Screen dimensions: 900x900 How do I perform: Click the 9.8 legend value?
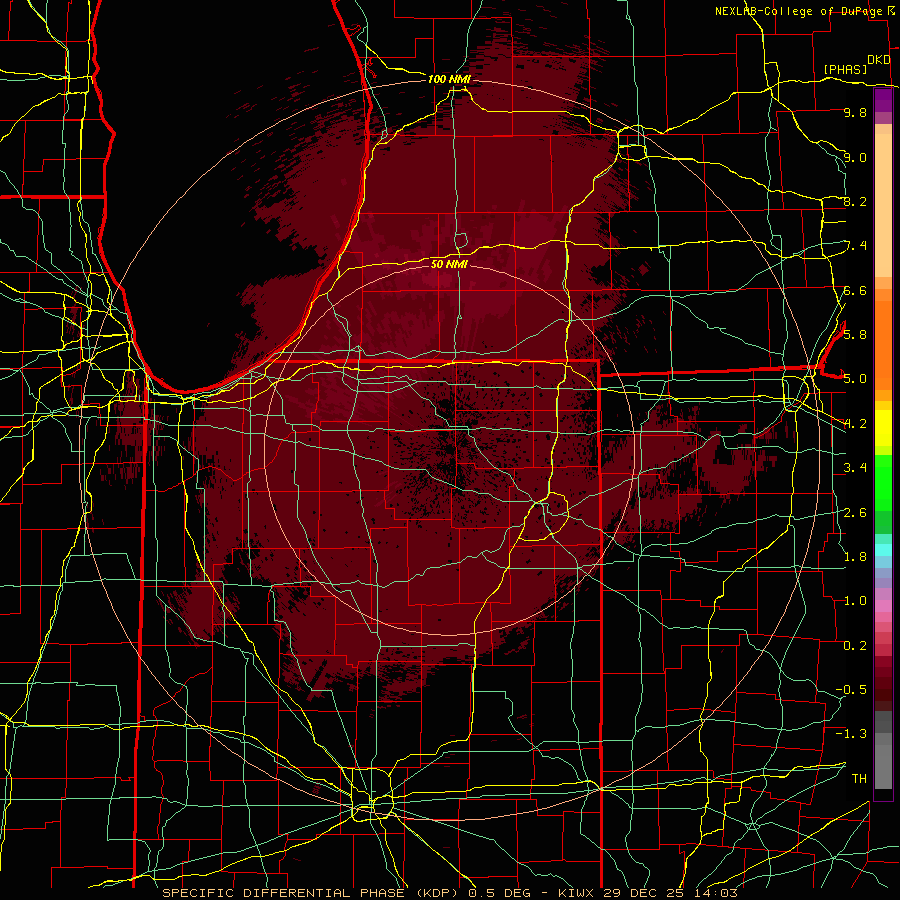tap(855, 113)
